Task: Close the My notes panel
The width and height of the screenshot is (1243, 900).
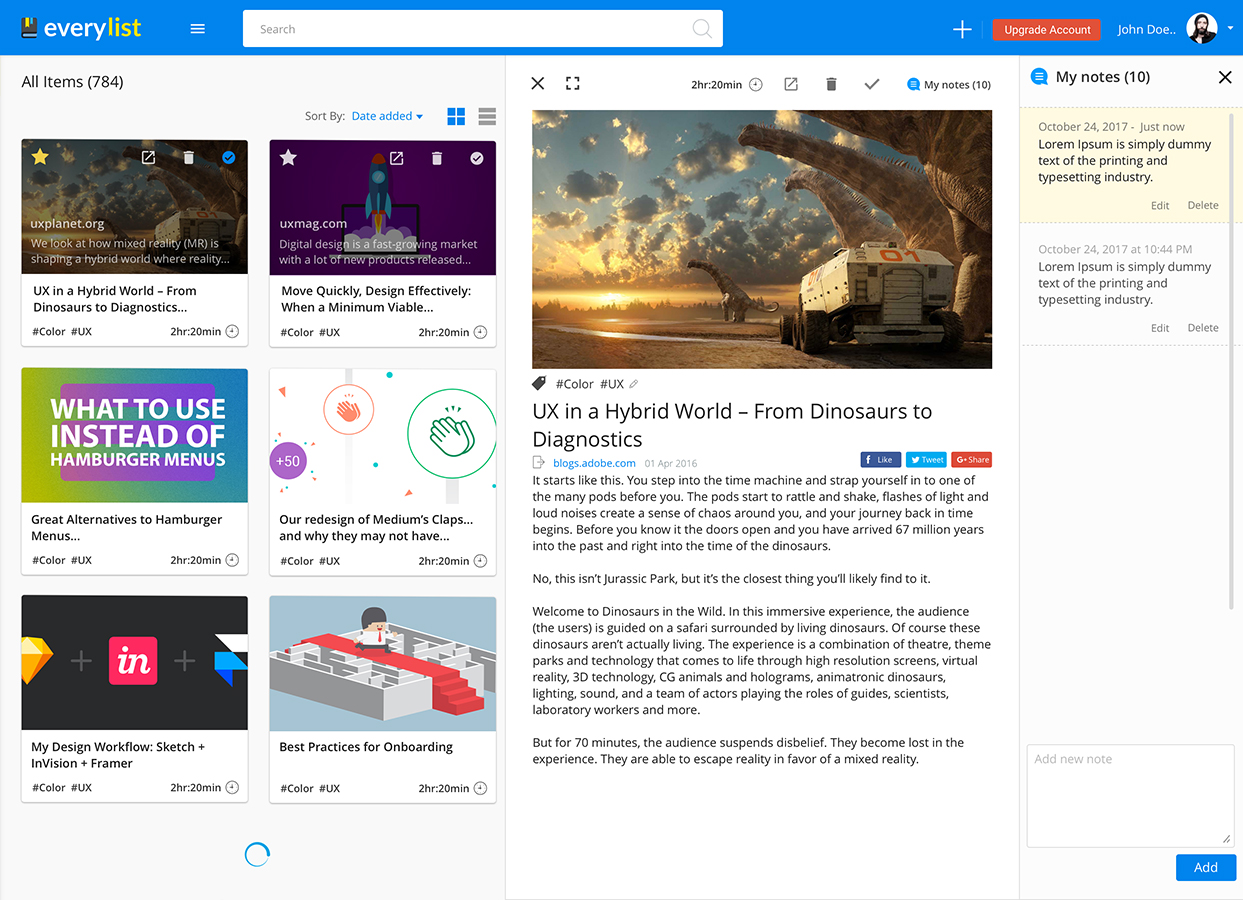Action: [1225, 77]
